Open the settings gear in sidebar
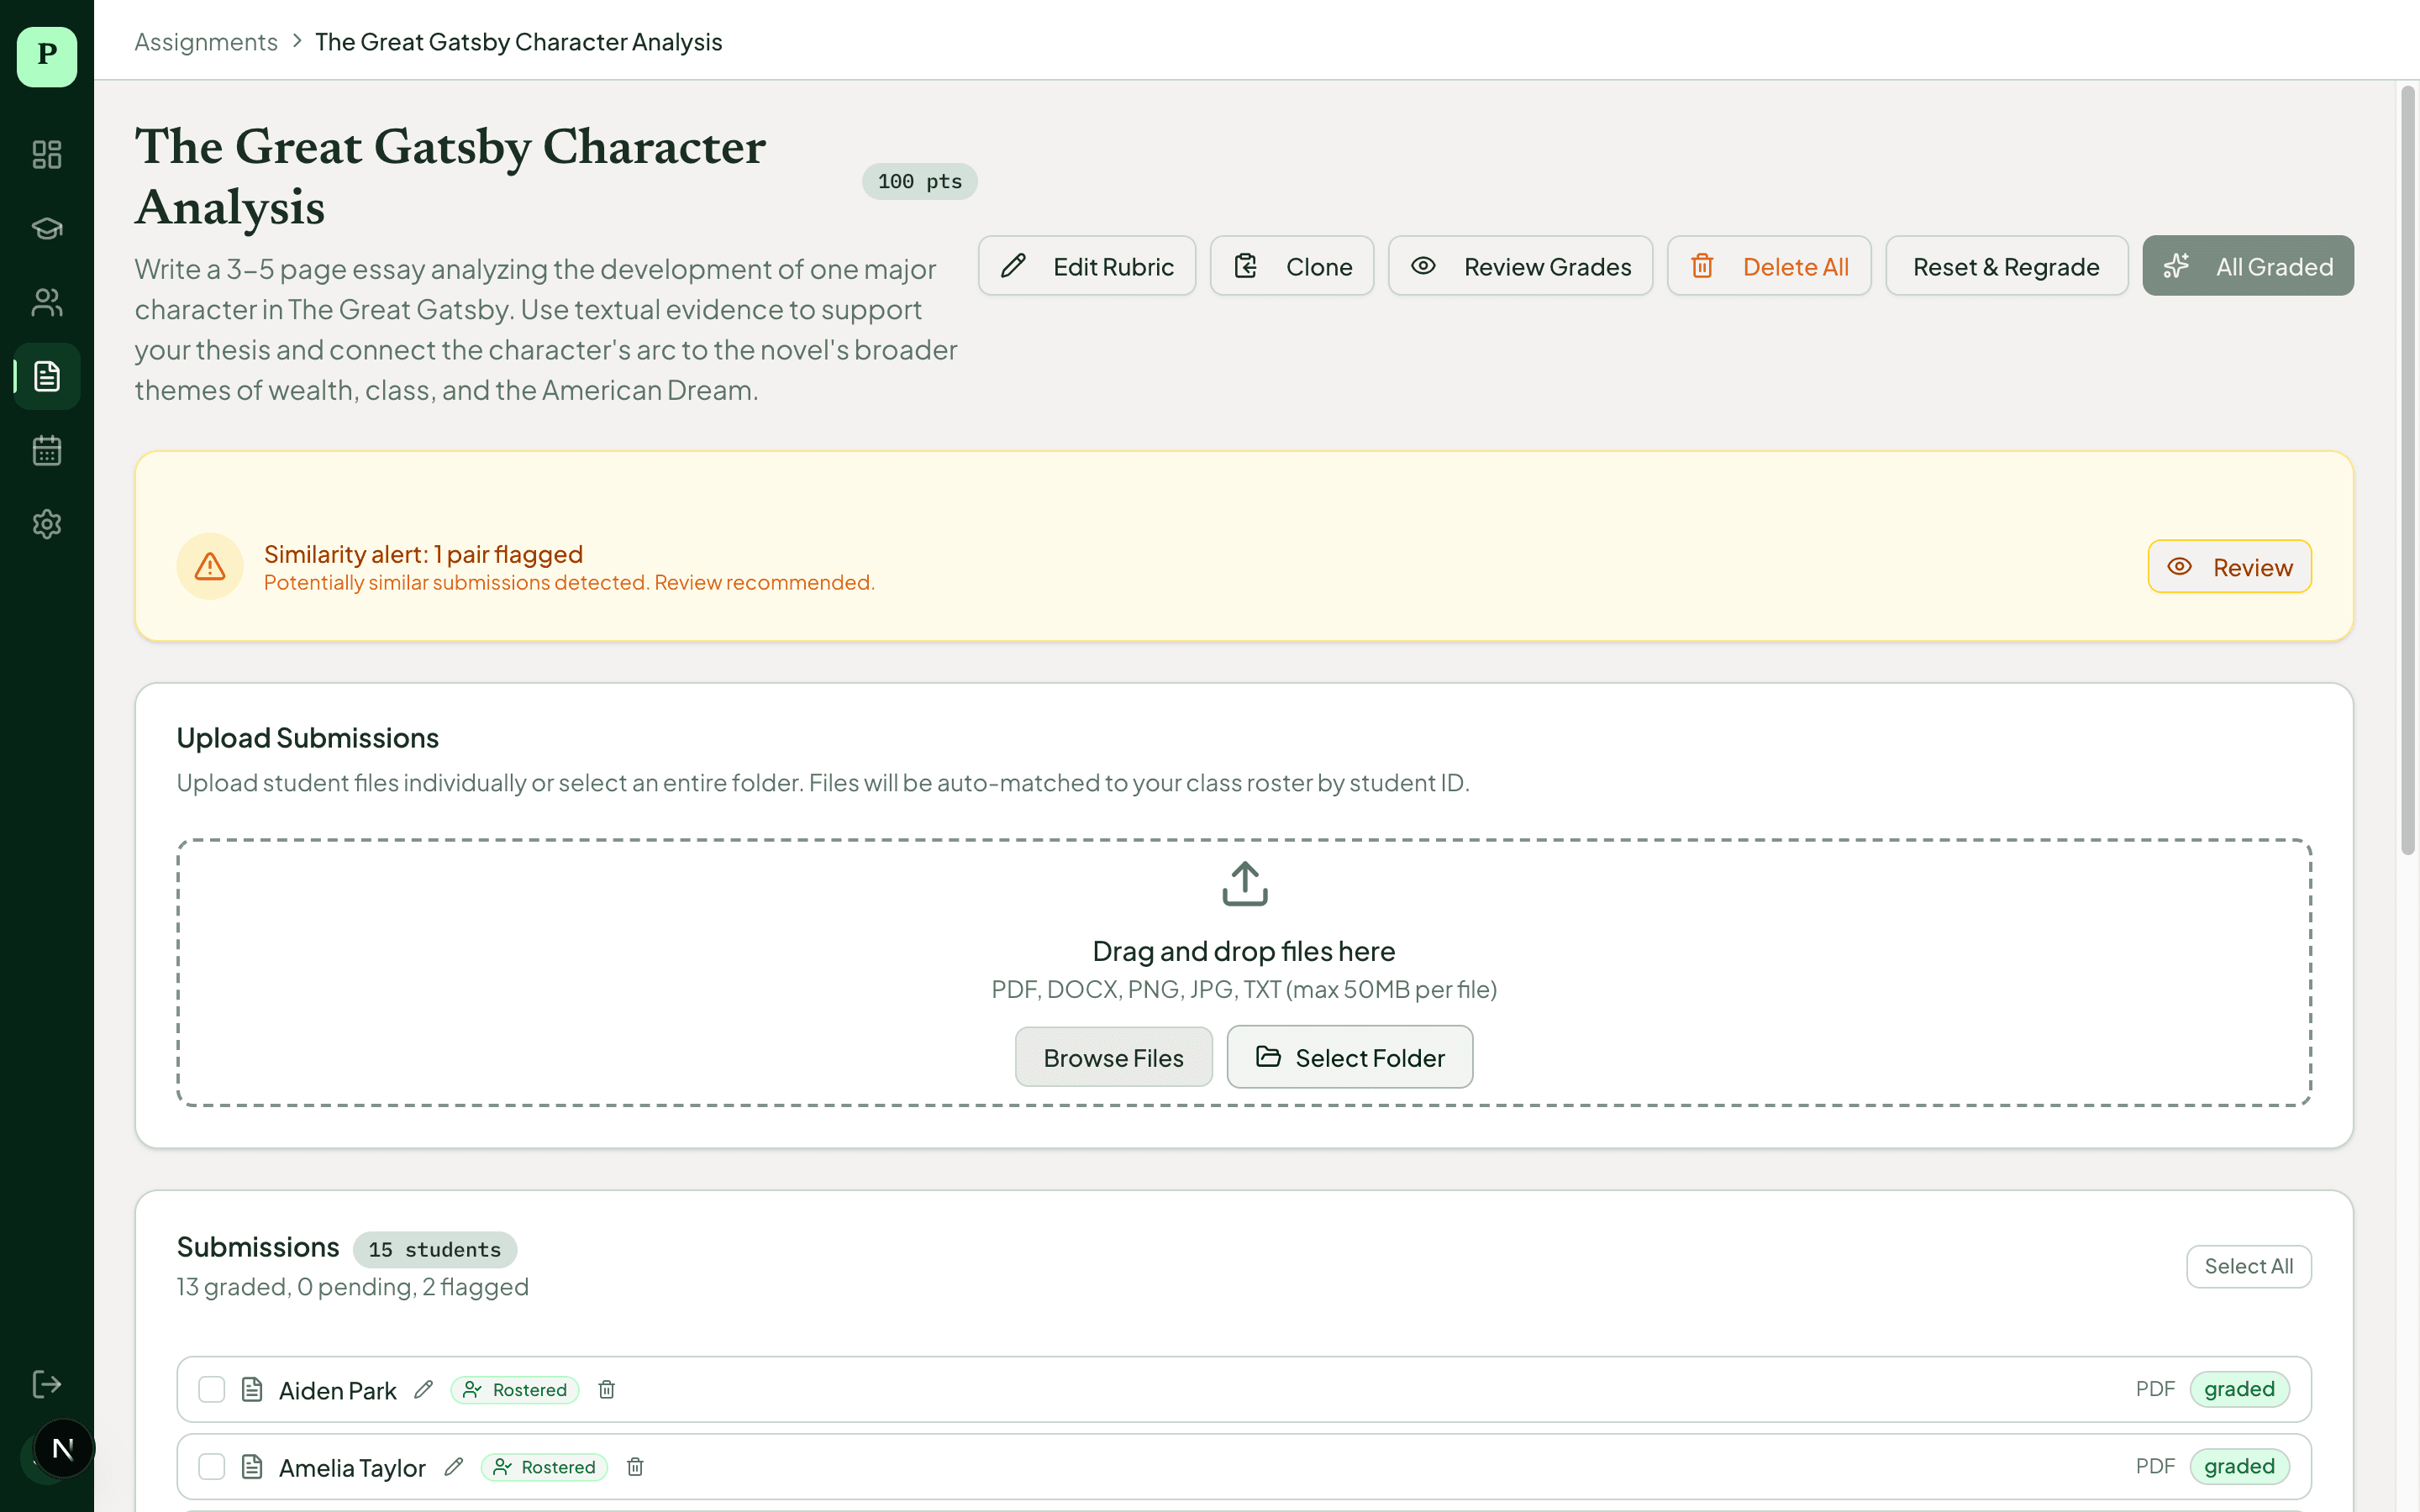The width and height of the screenshot is (2420, 1512). [47, 524]
